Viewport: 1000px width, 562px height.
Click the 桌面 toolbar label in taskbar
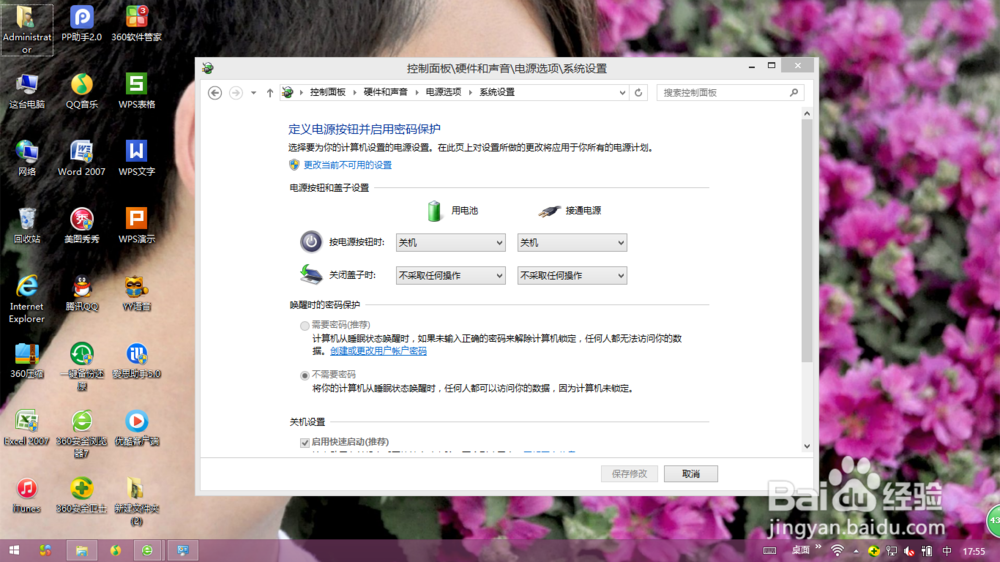click(x=800, y=550)
